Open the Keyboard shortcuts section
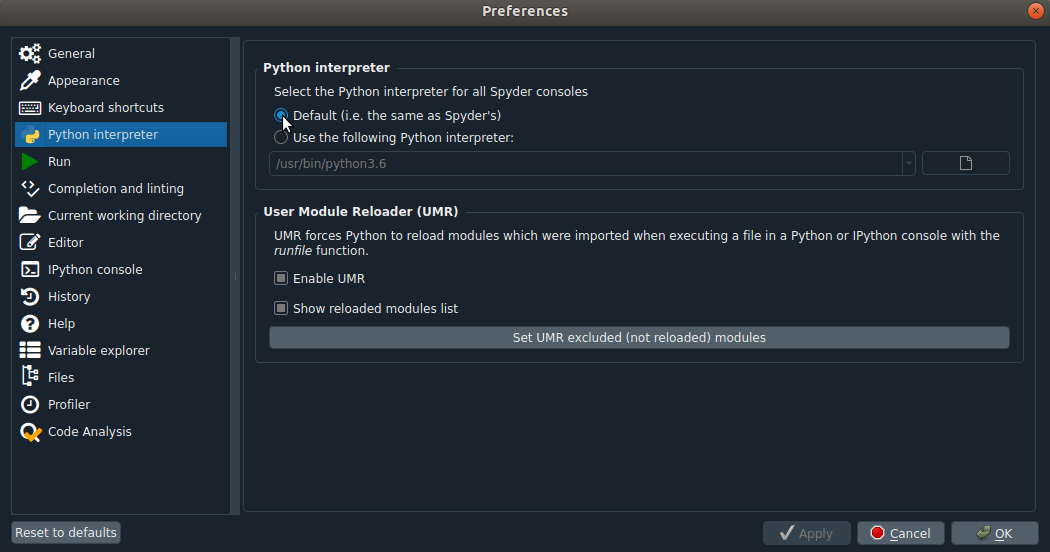The image size is (1050, 552). pyautogui.click(x=121, y=108)
